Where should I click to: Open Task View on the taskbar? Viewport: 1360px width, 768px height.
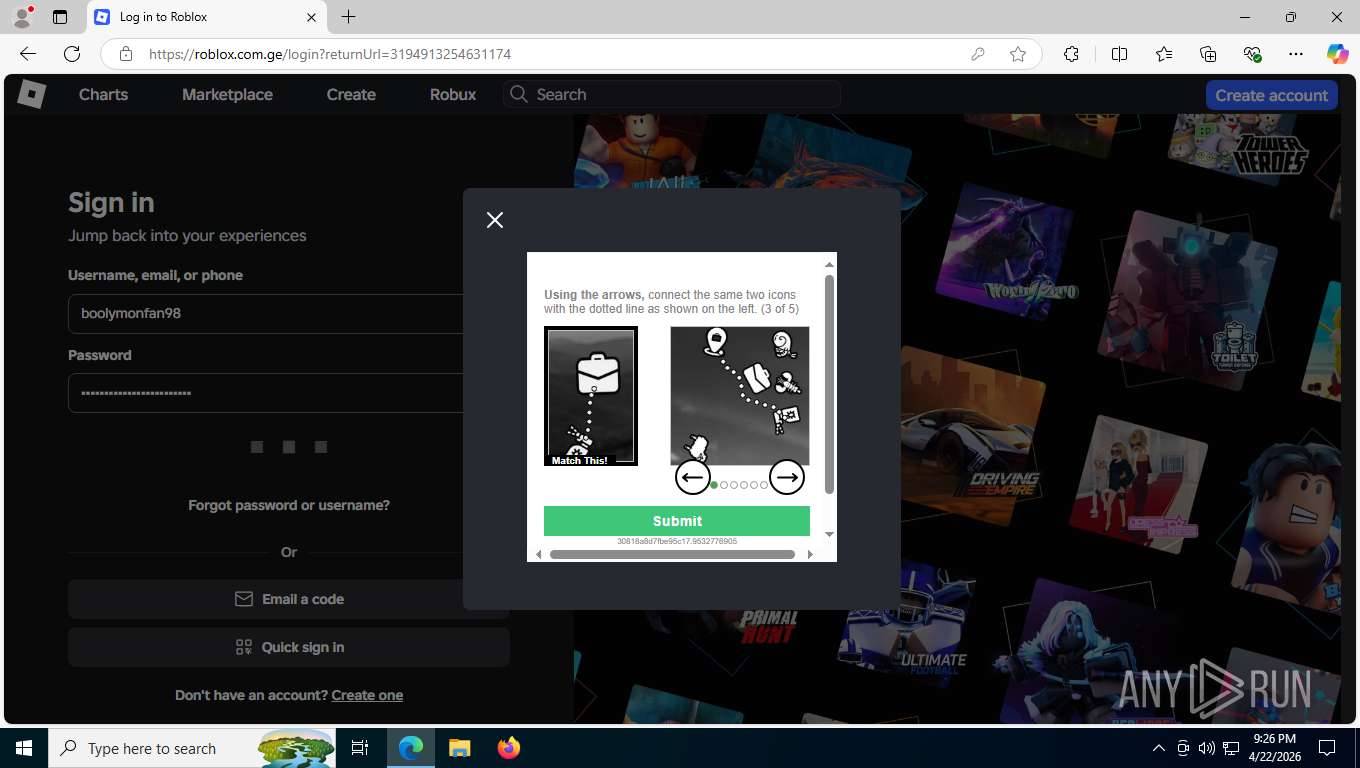pos(360,748)
